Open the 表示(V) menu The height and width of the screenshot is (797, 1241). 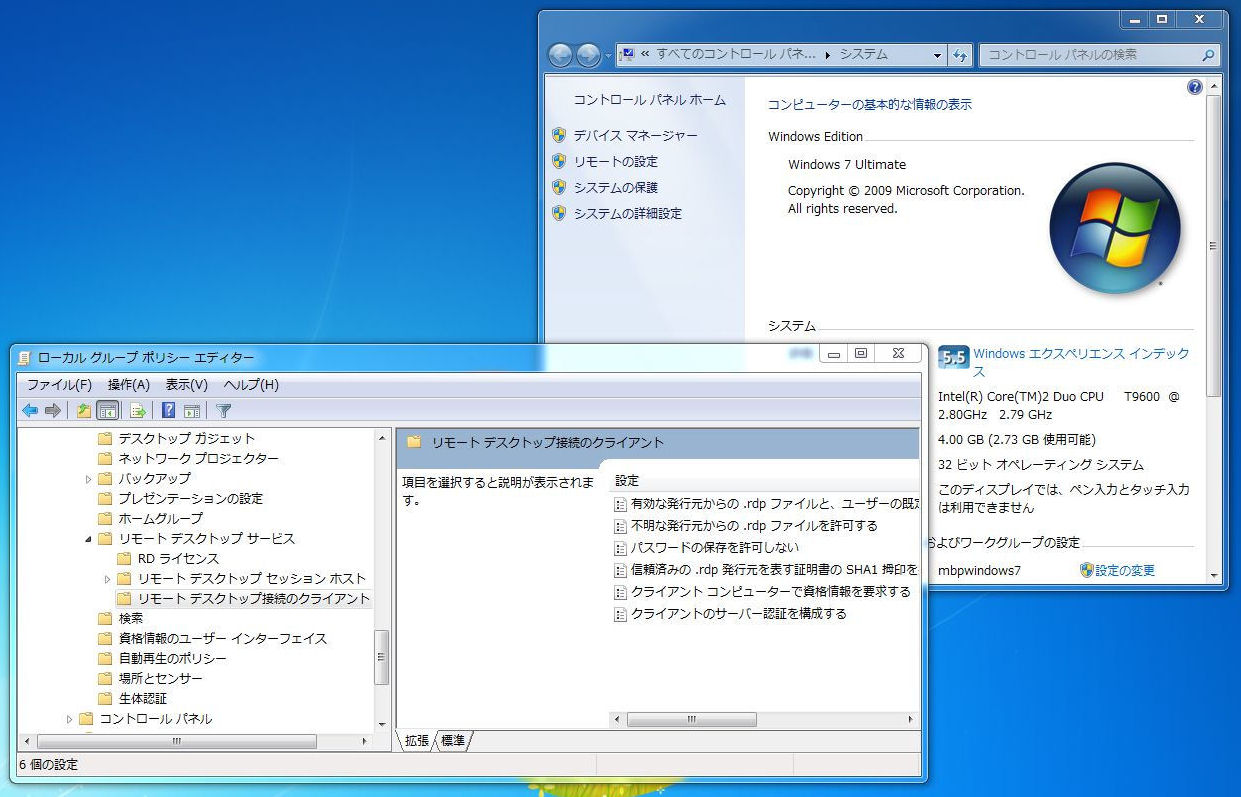pos(186,384)
